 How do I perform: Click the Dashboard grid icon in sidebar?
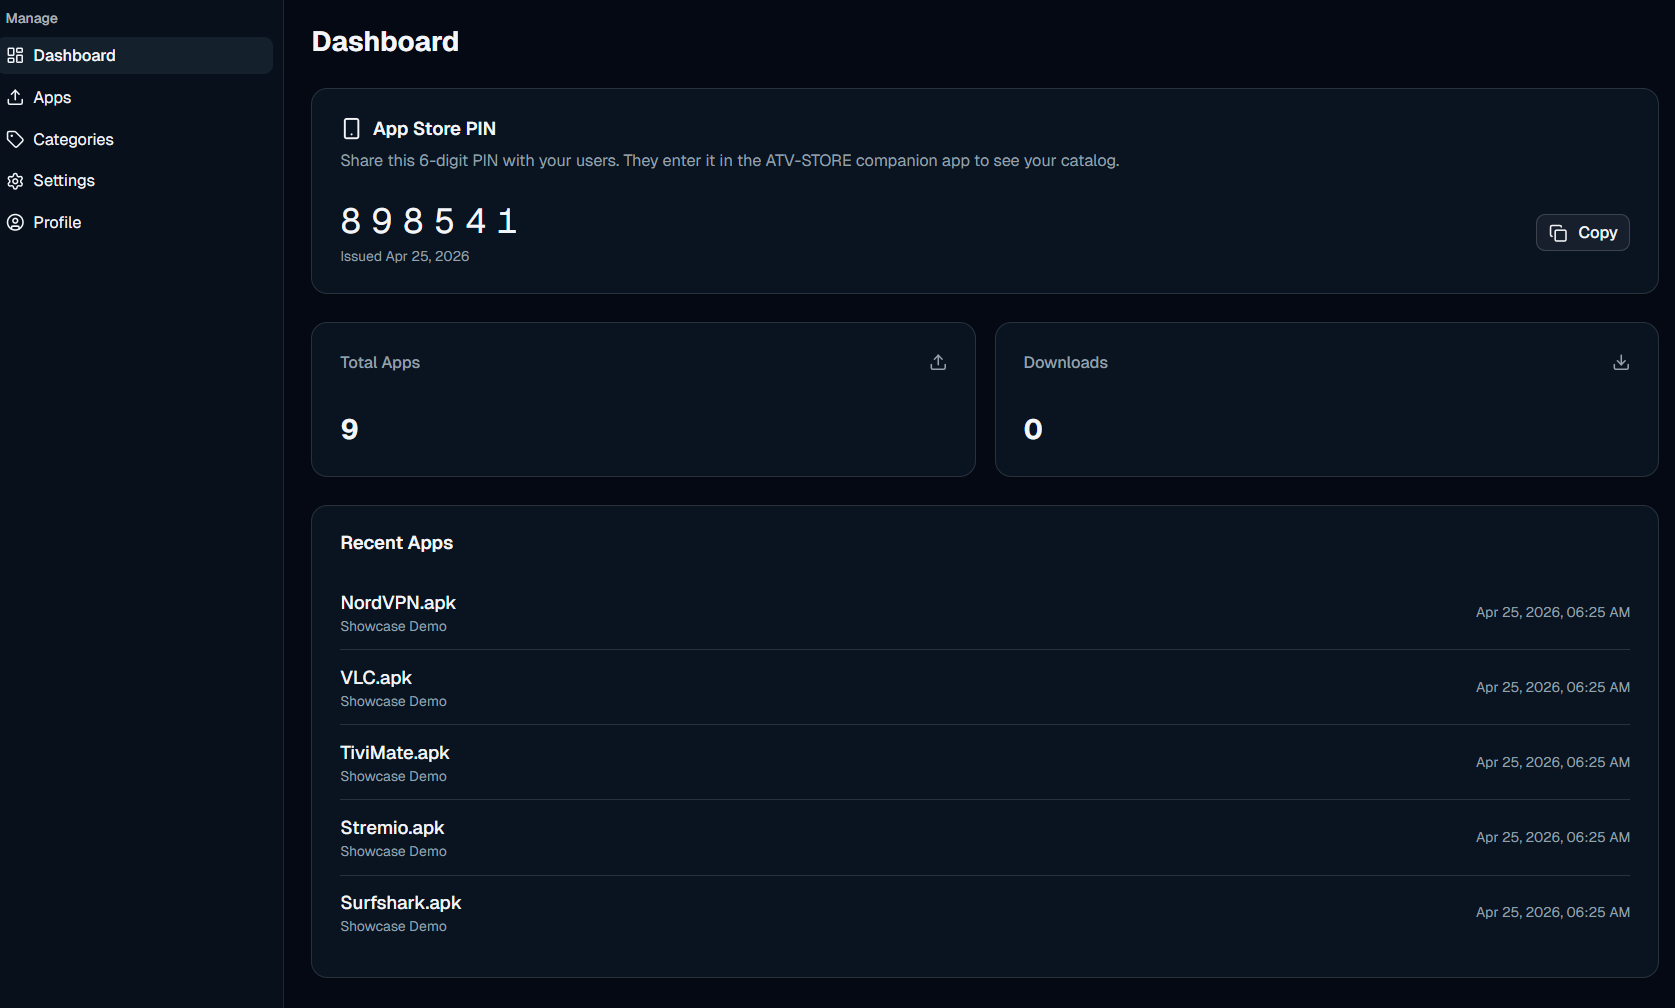click(x=15, y=55)
